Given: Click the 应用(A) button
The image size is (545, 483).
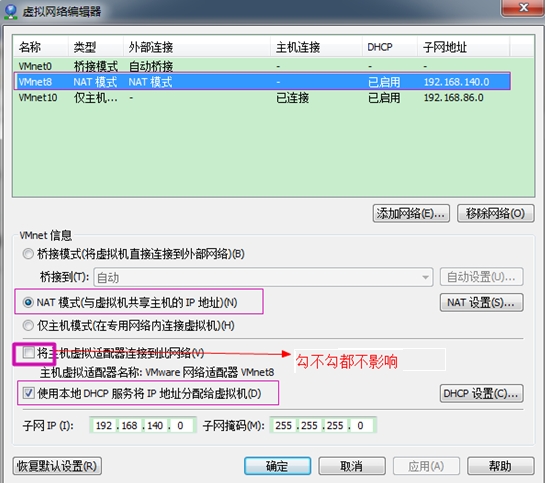Looking at the screenshot, I should pyautogui.click(x=426, y=466).
